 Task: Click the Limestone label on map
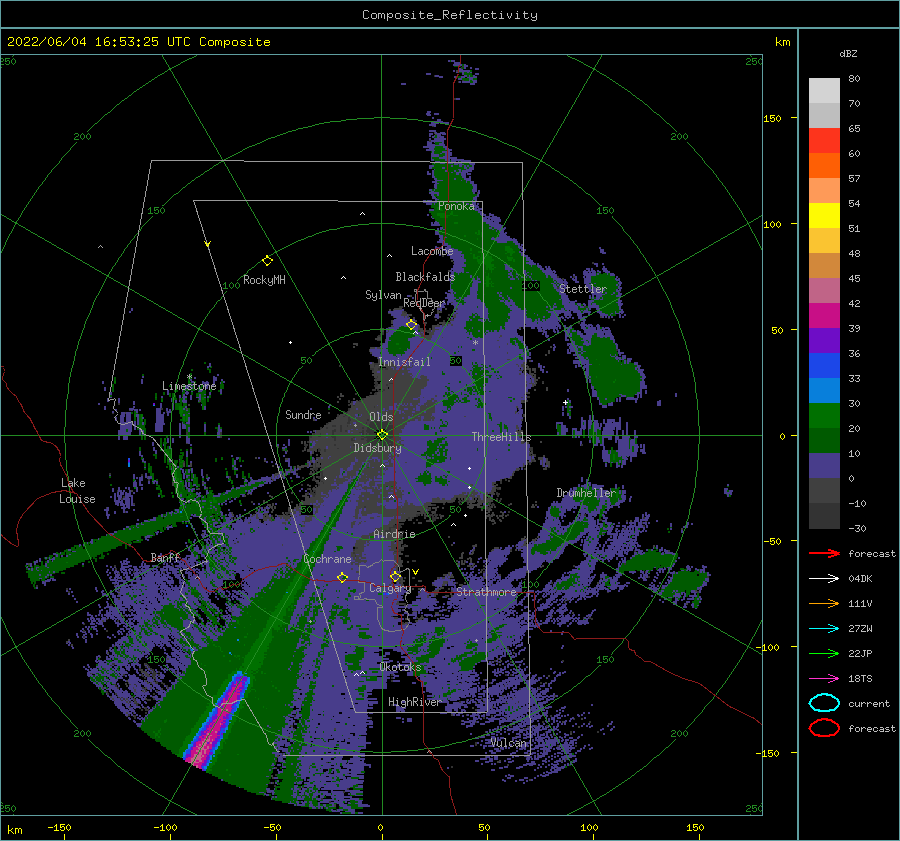(189, 386)
